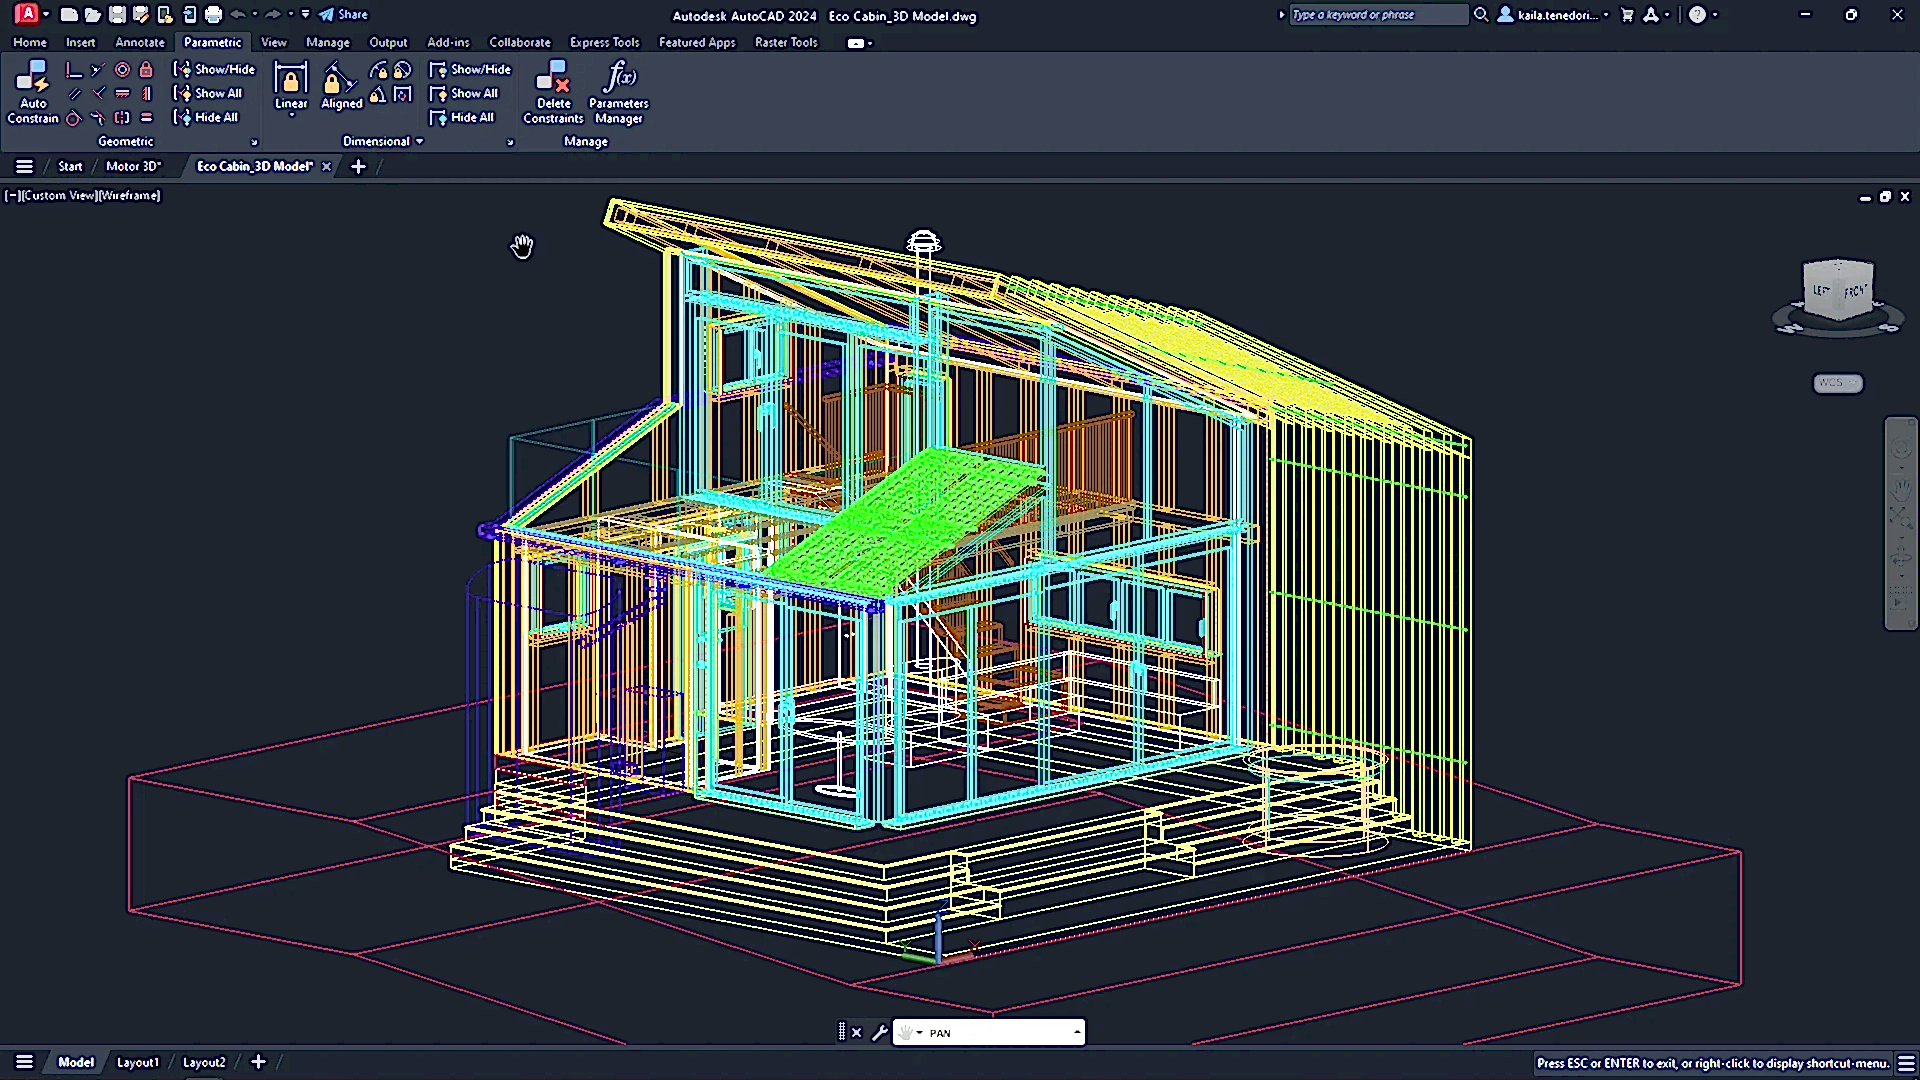1920x1080 pixels.
Task: Click the [-] viewport control
Action: point(12,195)
